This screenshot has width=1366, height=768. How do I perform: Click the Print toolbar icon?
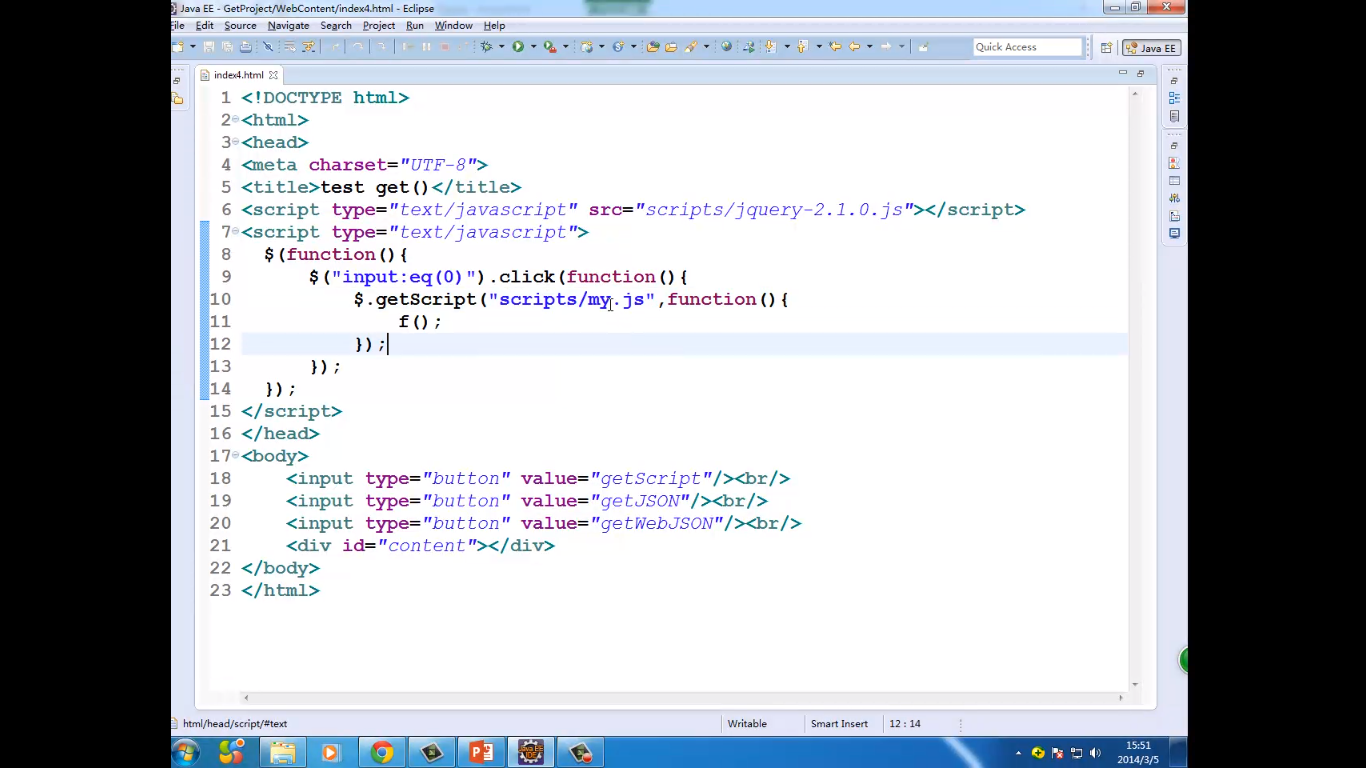pos(246,47)
